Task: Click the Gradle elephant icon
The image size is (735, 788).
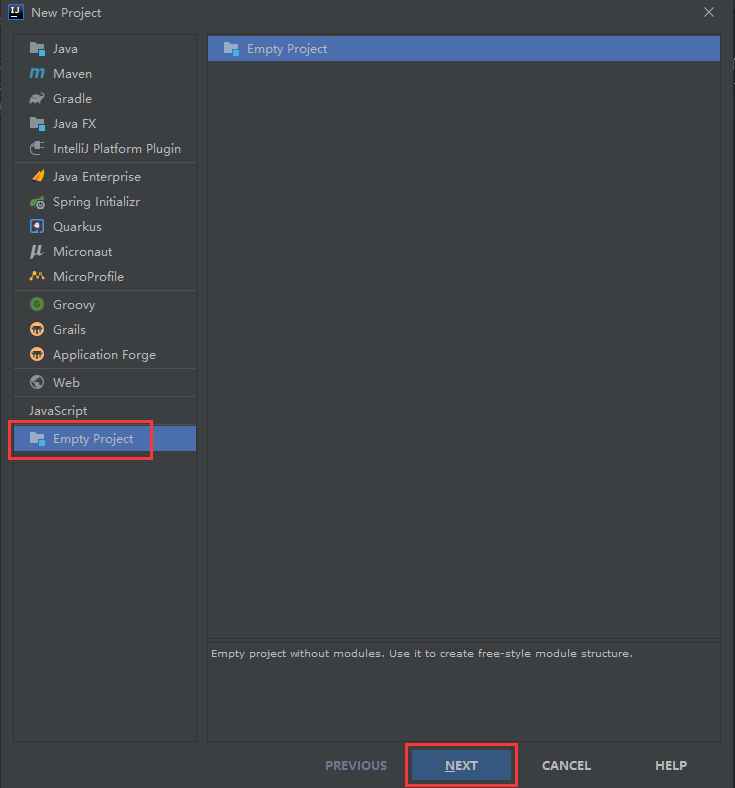Action: click(37, 98)
